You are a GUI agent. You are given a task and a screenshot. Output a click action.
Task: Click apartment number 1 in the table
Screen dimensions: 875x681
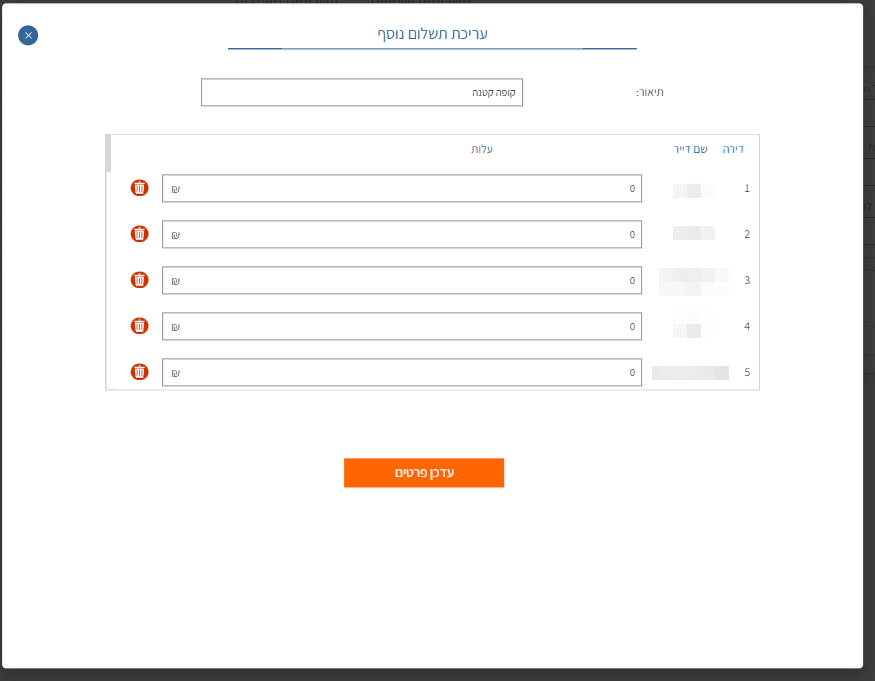[746, 188]
